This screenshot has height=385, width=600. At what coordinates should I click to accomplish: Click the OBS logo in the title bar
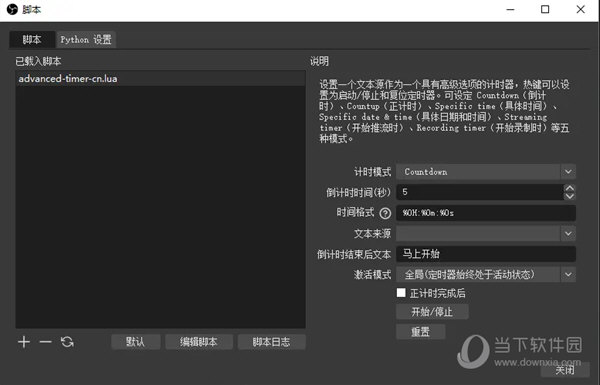12,9
